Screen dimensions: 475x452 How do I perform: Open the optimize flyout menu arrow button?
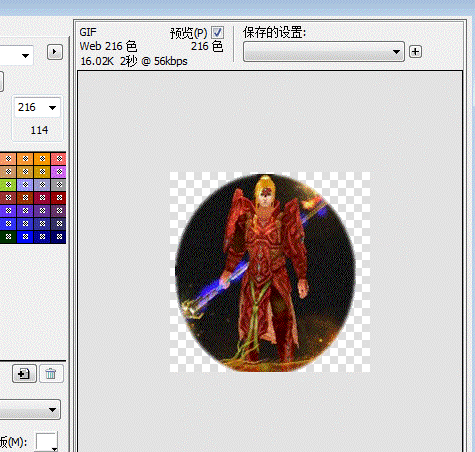[55, 52]
